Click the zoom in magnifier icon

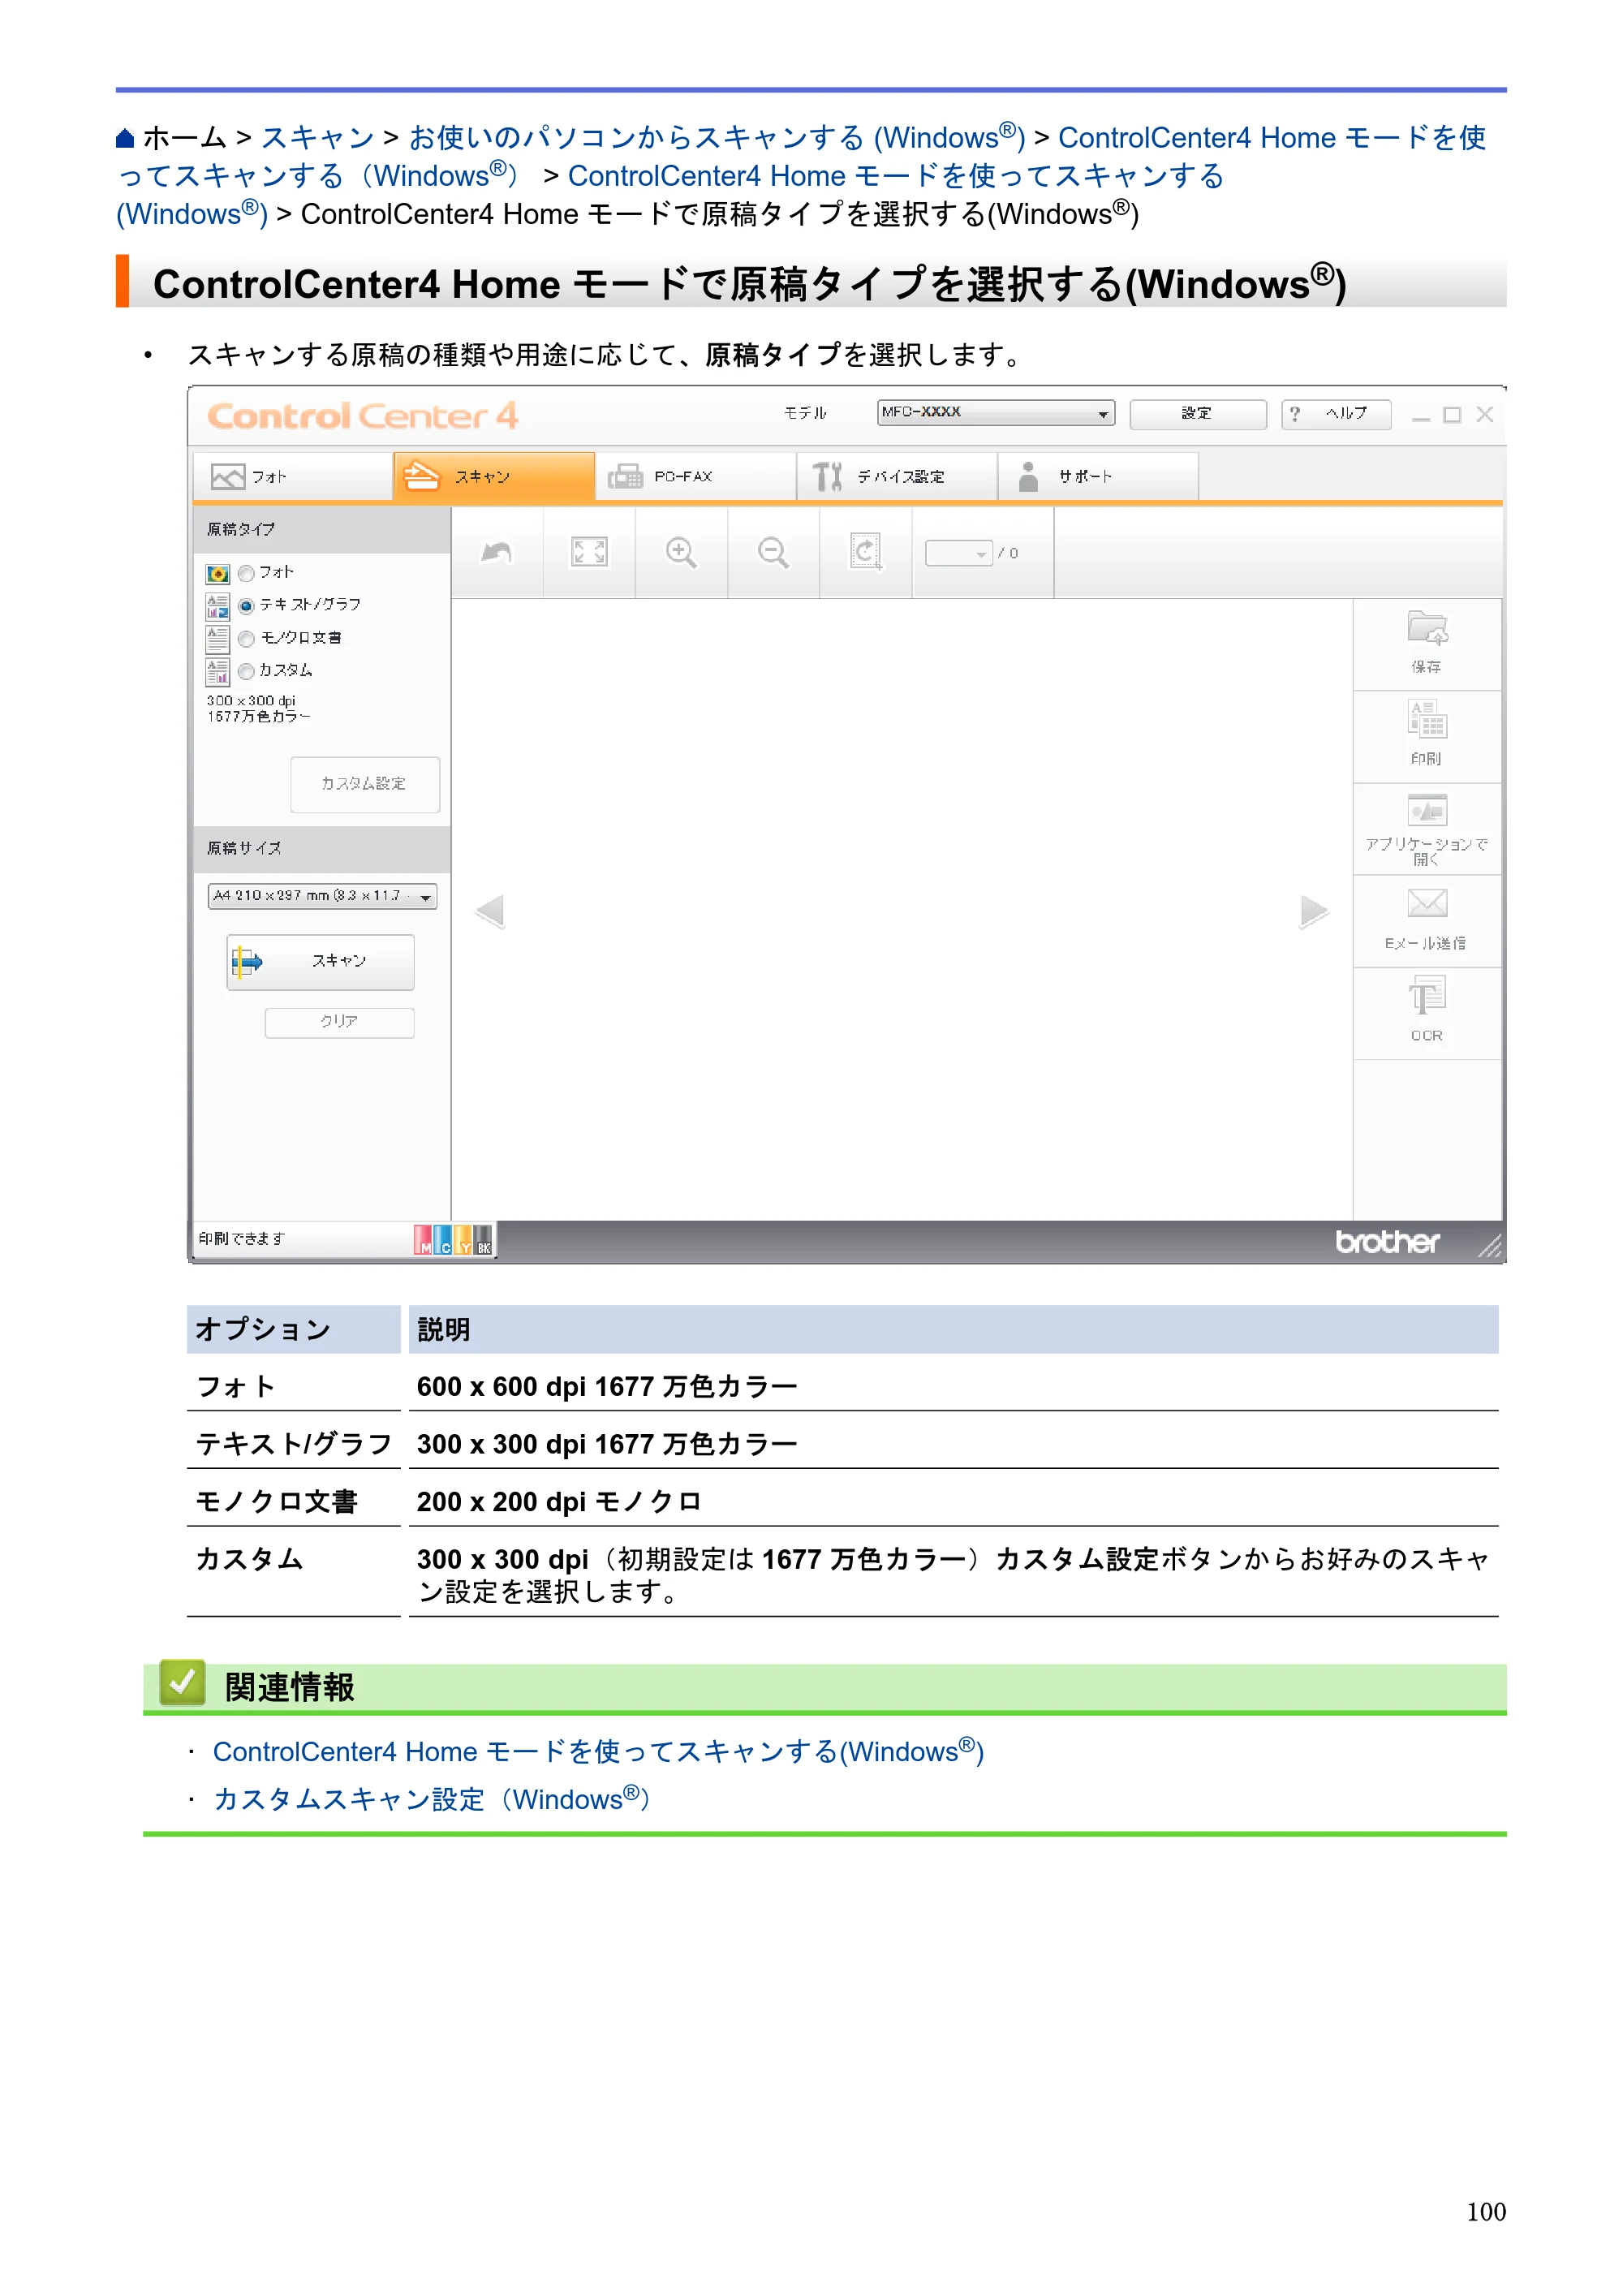click(681, 552)
